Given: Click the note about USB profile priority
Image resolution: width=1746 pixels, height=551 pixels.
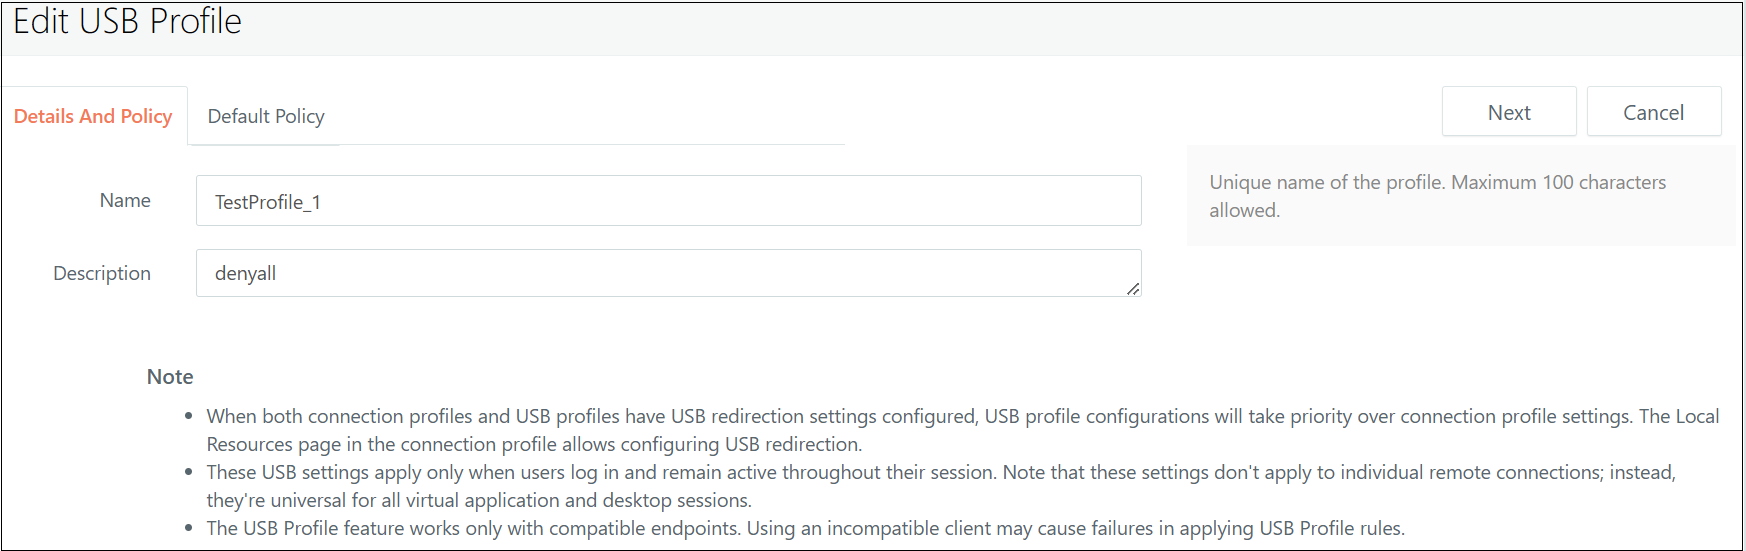Looking at the screenshot, I should tap(963, 430).
